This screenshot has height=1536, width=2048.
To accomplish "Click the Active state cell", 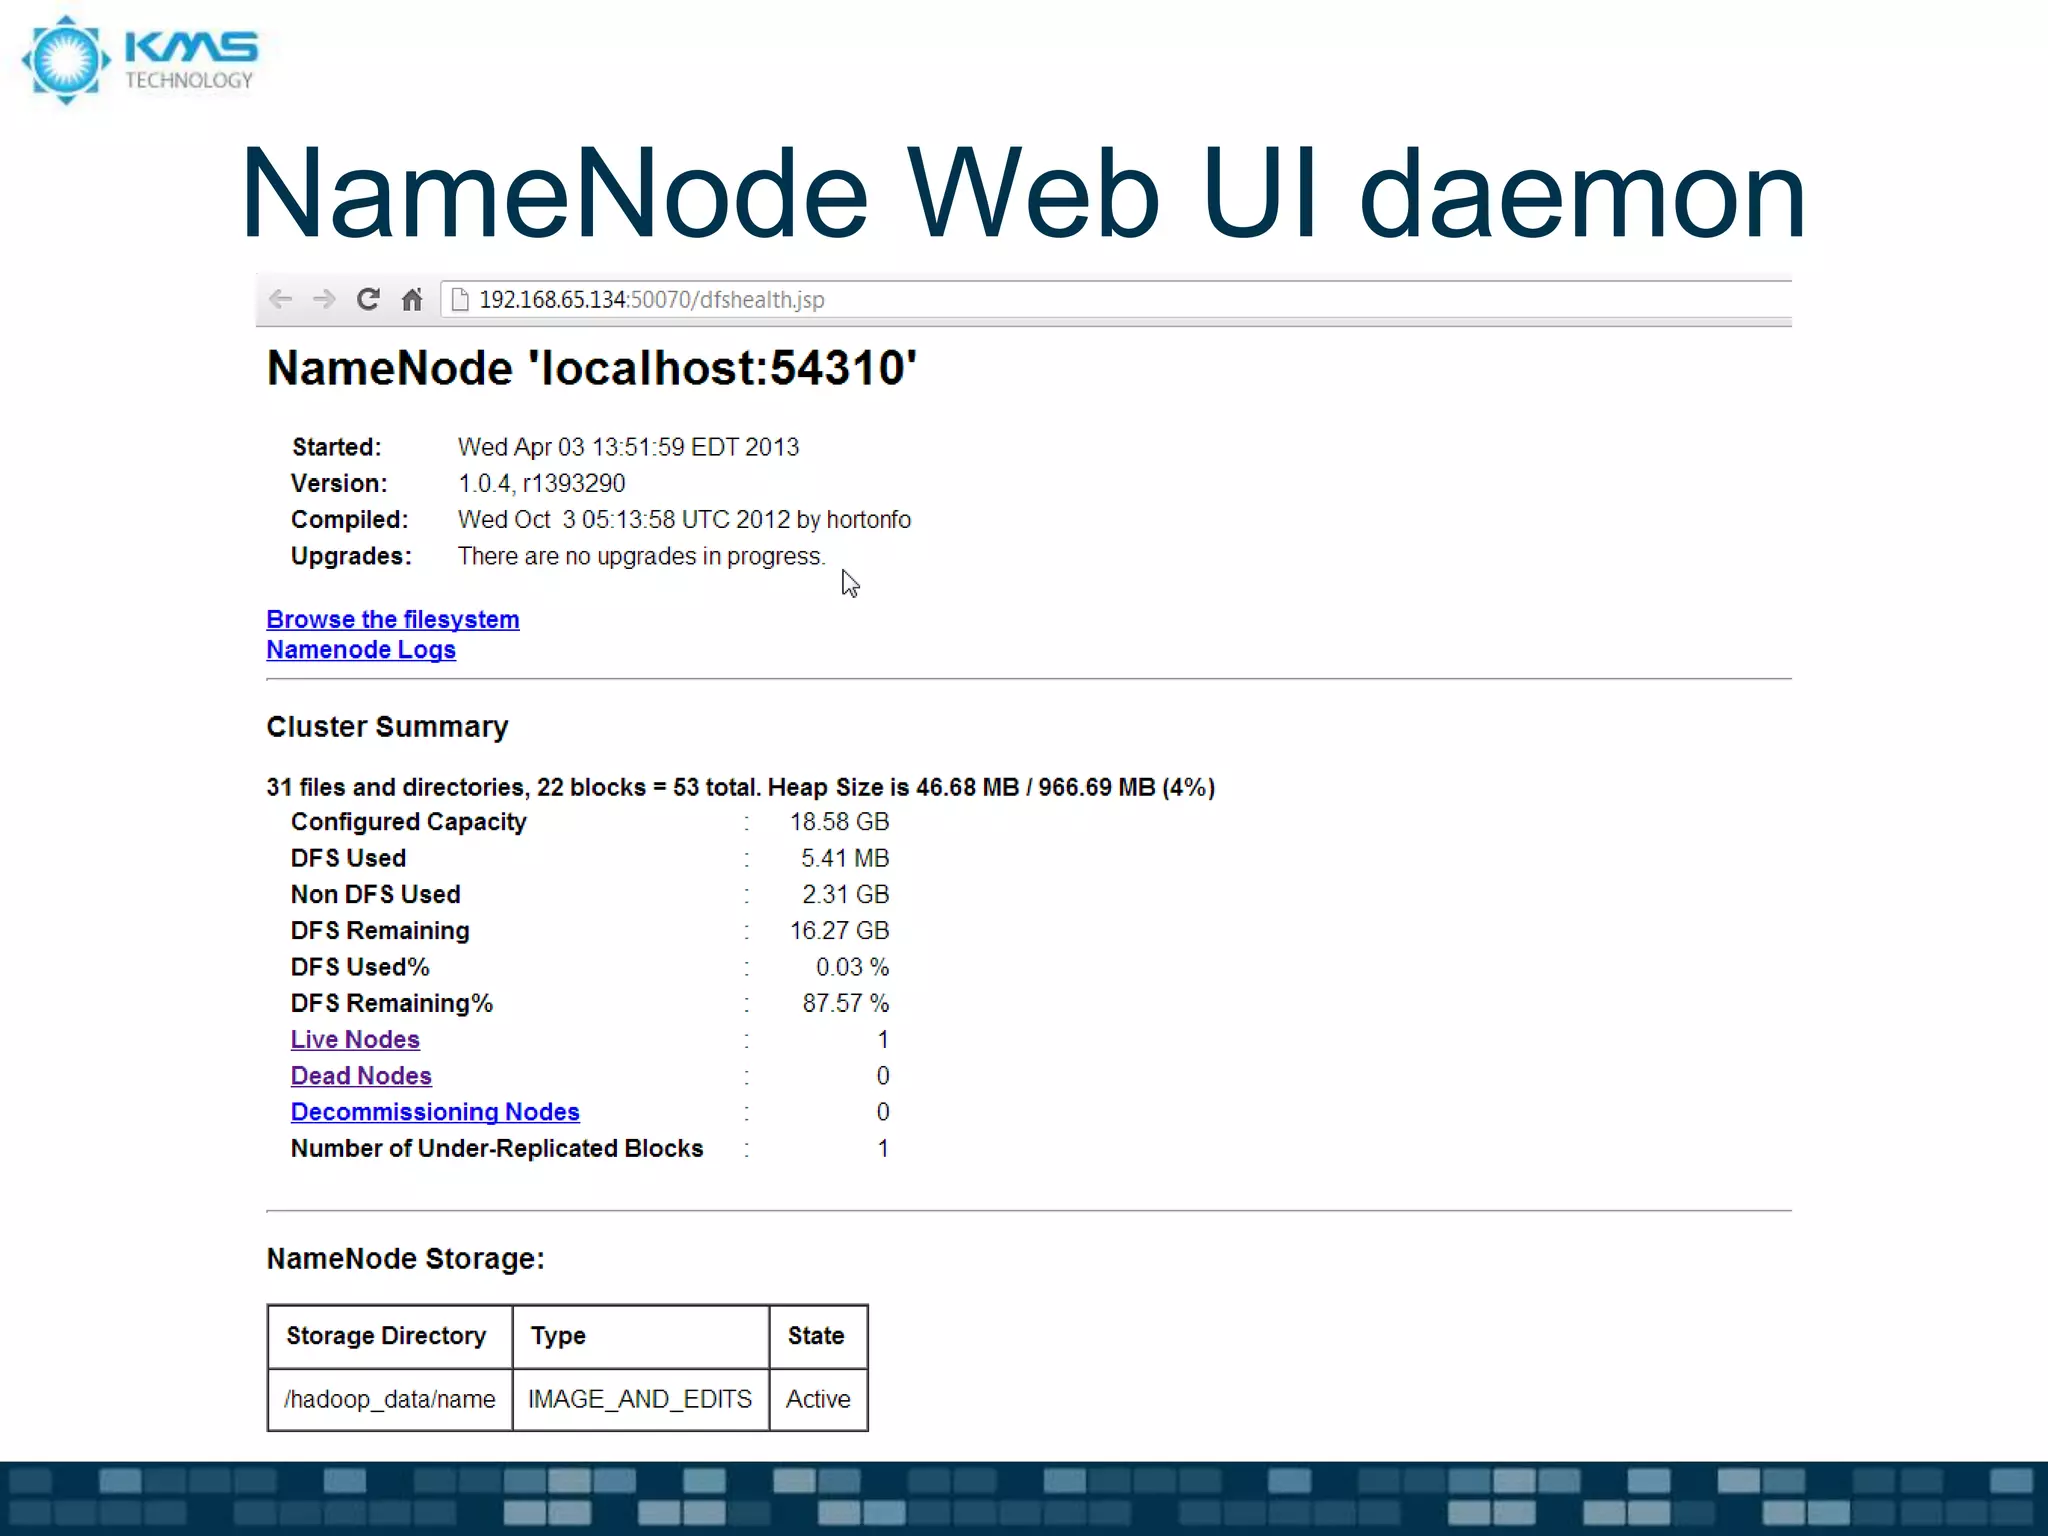I will (818, 1399).
